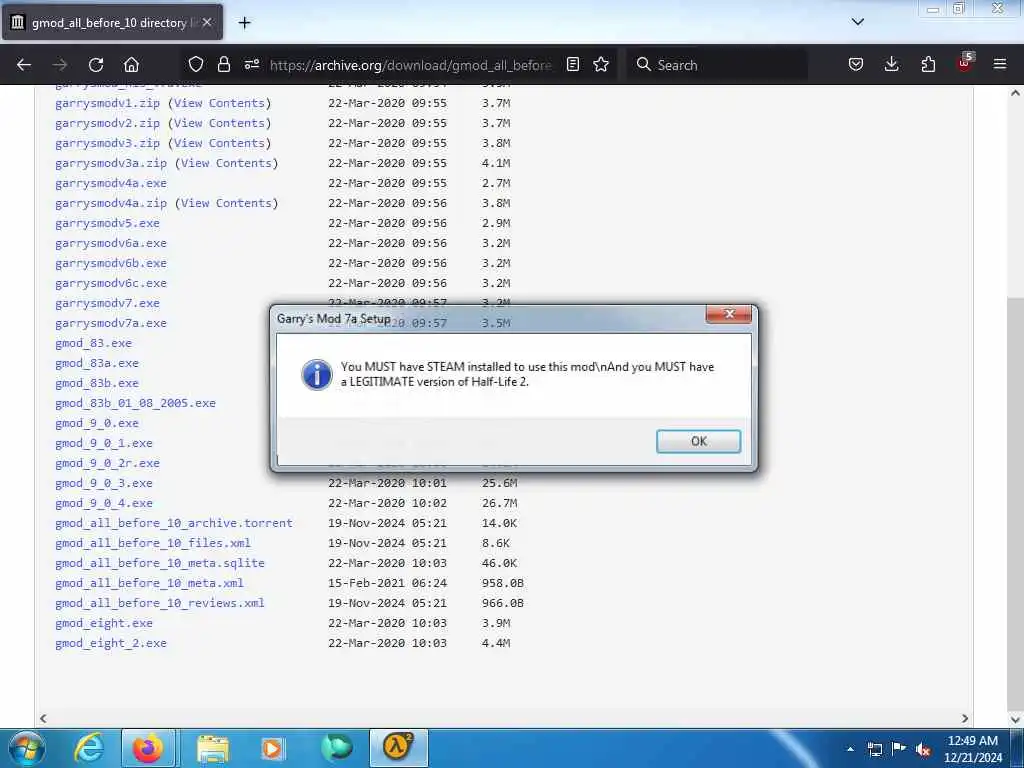Open gmod_all_before_10_archive.torrent
The height and width of the screenshot is (768, 1024).
pyautogui.click(x=174, y=523)
